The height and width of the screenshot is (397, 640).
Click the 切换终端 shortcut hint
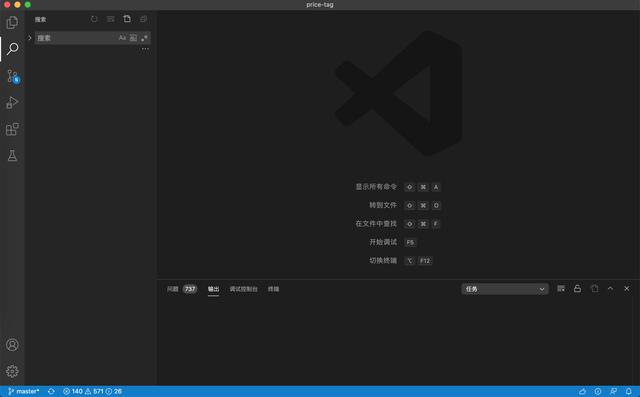tap(383, 260)
